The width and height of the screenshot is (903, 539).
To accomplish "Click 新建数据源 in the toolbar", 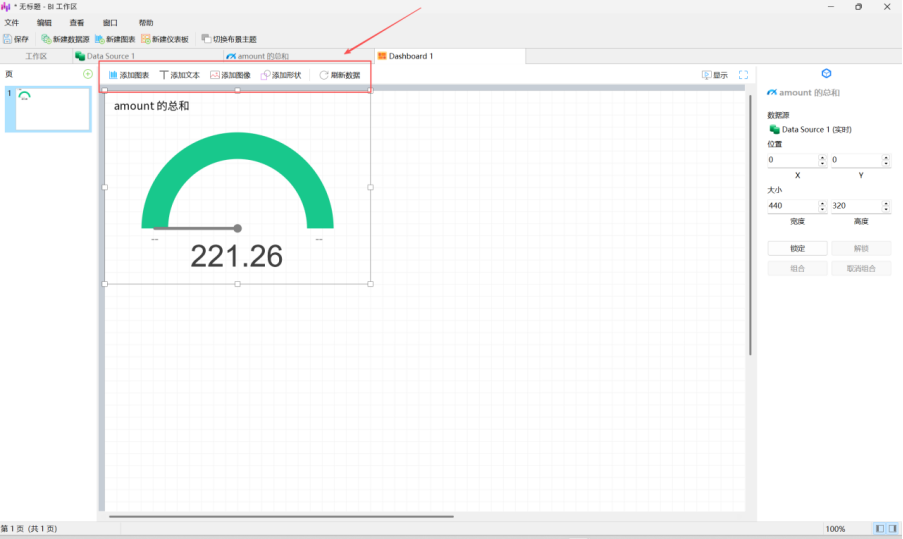I will [x=65, y=39].
